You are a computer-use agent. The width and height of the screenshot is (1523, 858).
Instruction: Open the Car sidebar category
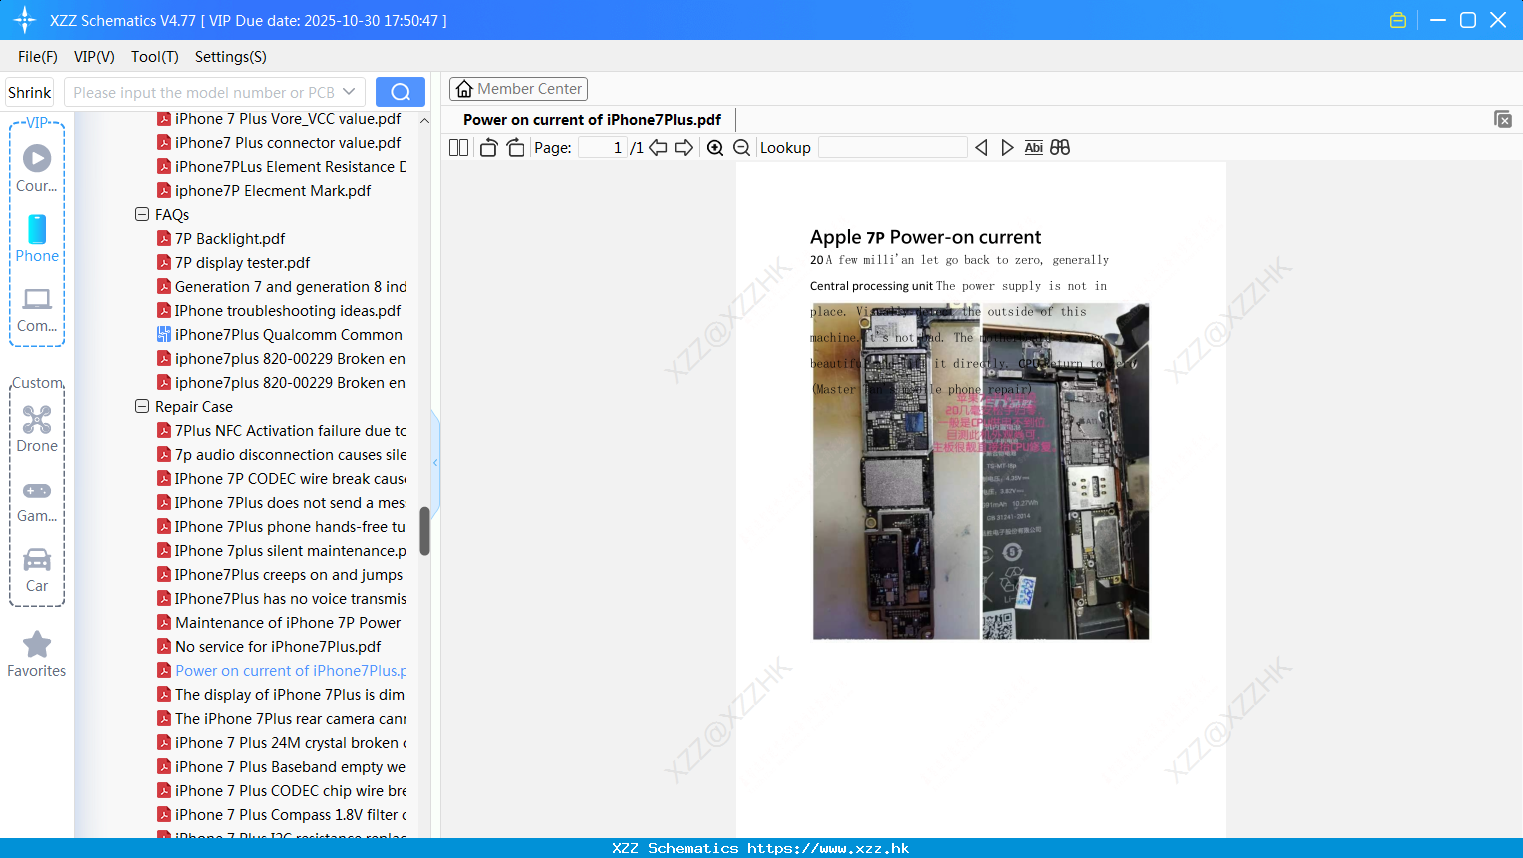point(37,571)
